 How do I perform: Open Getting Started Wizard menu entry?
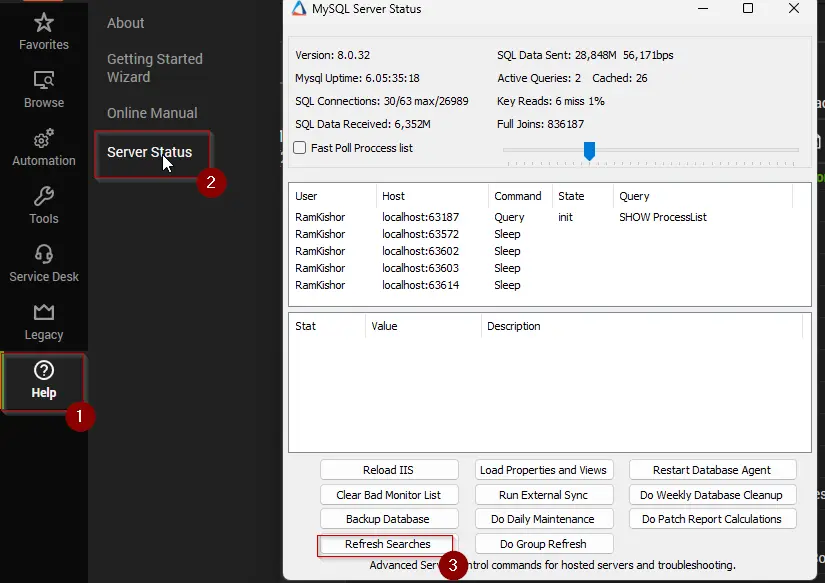(x=155, y=68)
